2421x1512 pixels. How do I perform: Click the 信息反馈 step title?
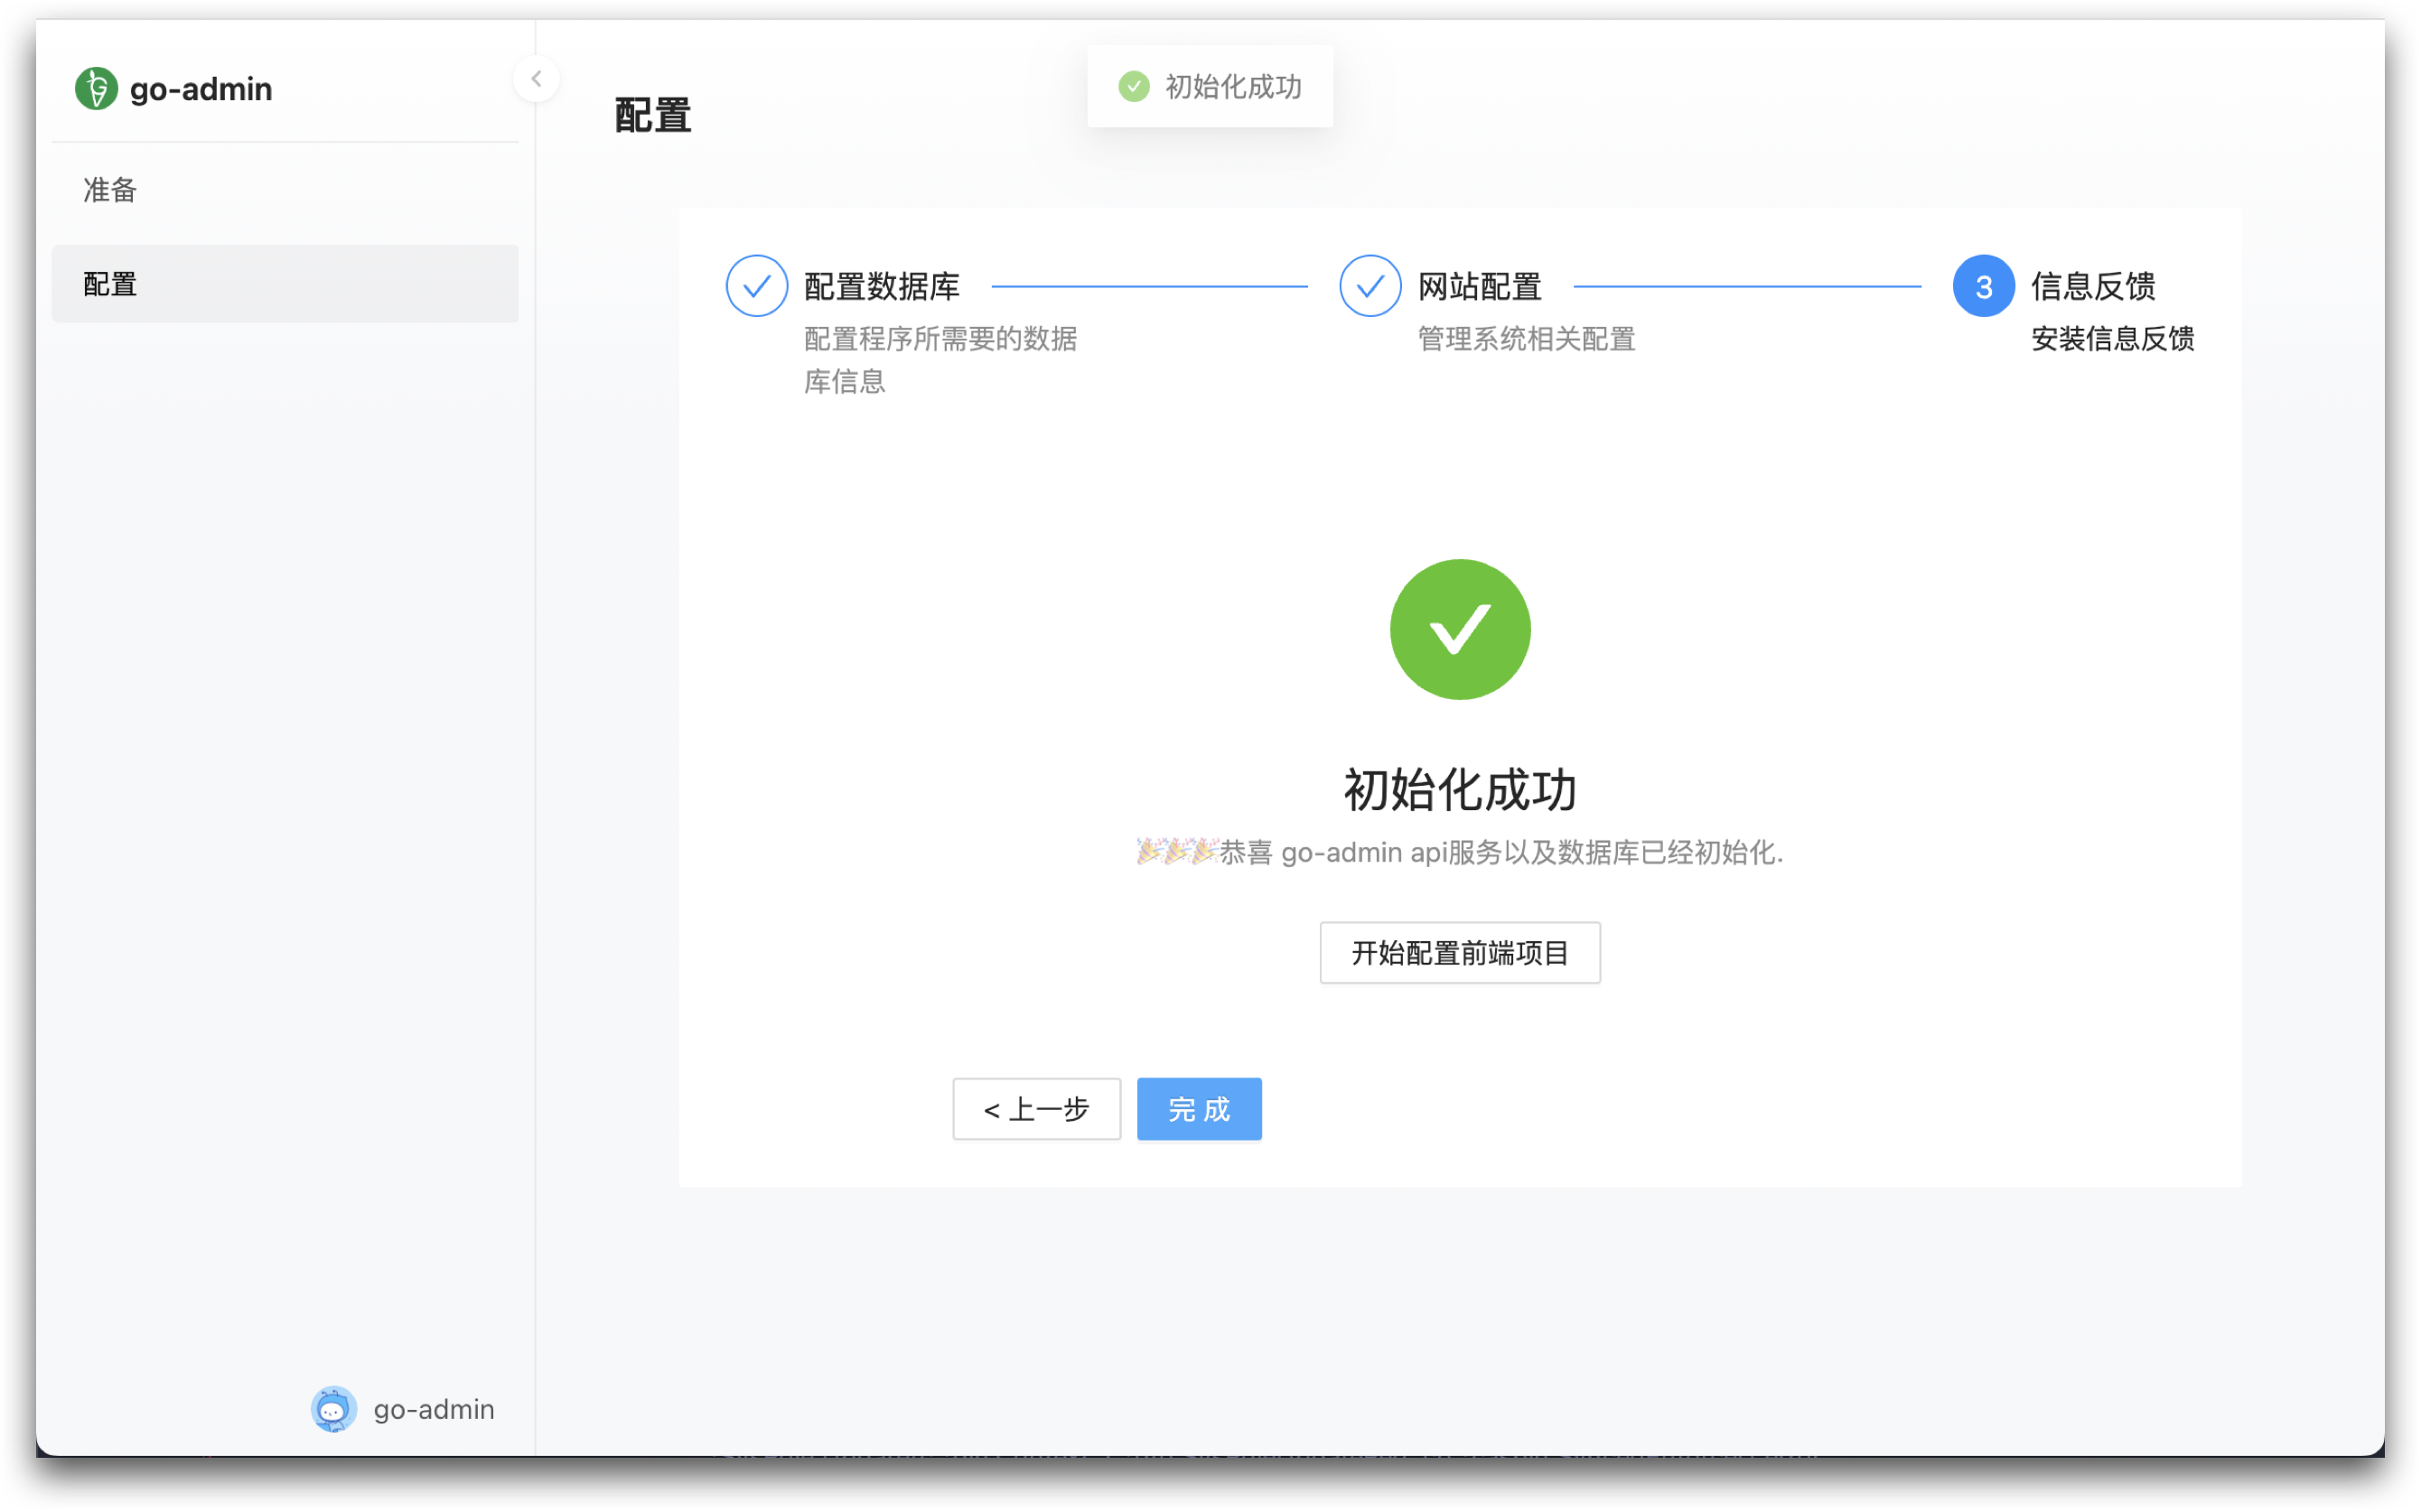point(2092,286)
